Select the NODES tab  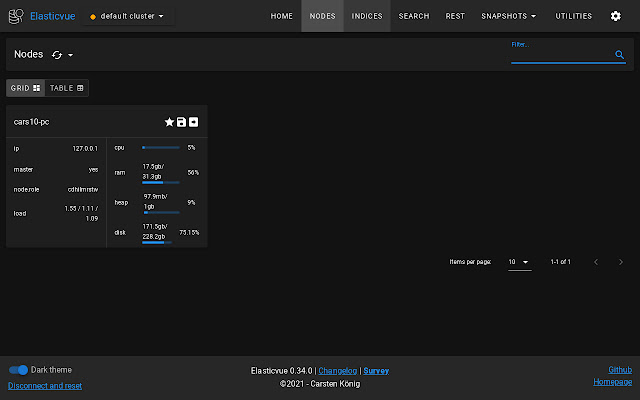(322, 16)
